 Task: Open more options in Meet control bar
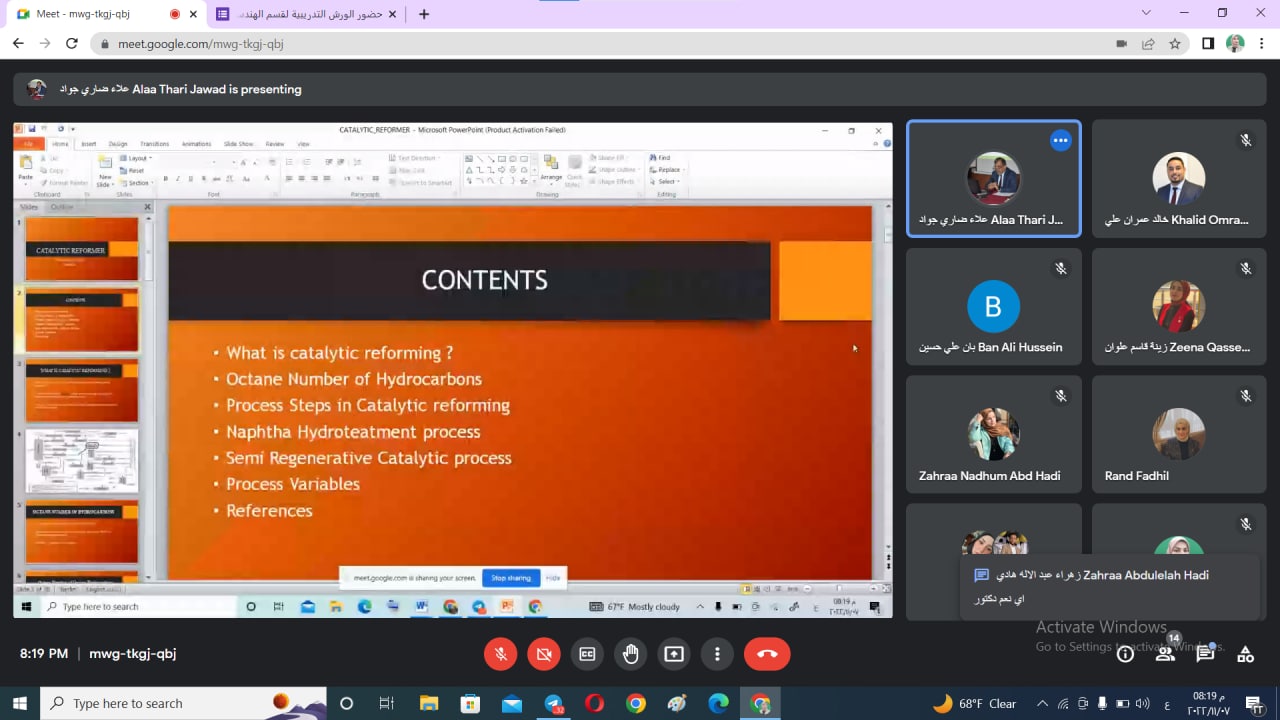point(717,654)
